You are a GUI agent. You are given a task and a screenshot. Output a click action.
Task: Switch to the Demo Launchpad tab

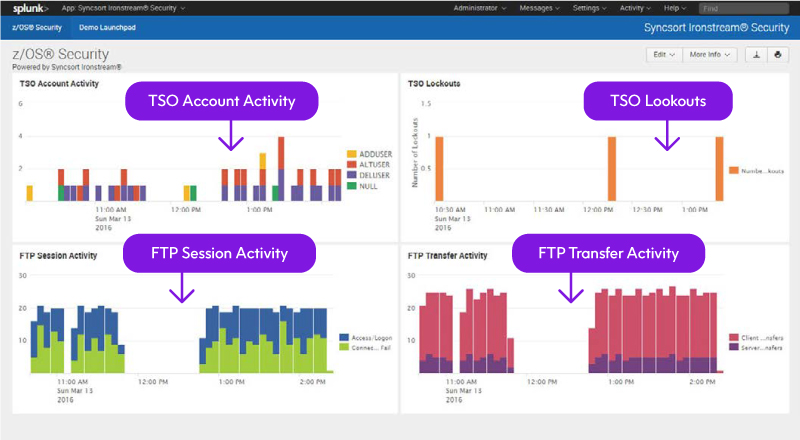[107, 28]
